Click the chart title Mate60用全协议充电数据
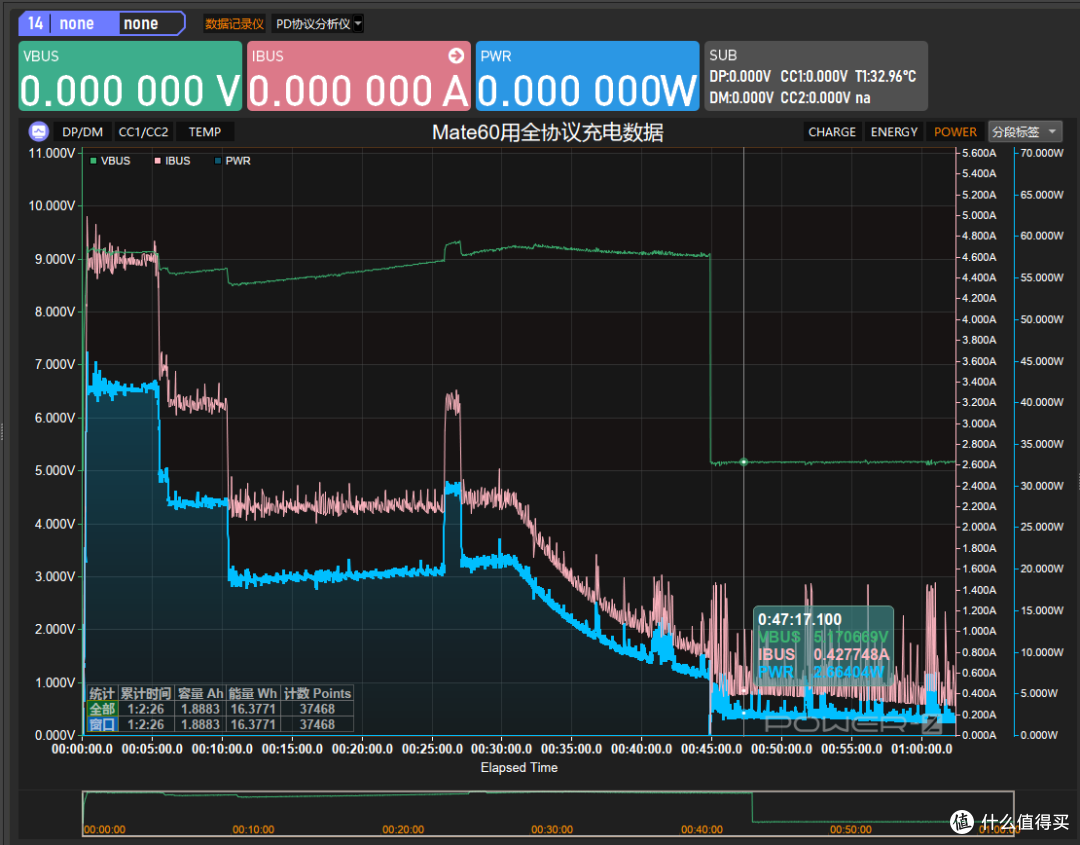 coord(548,132)
